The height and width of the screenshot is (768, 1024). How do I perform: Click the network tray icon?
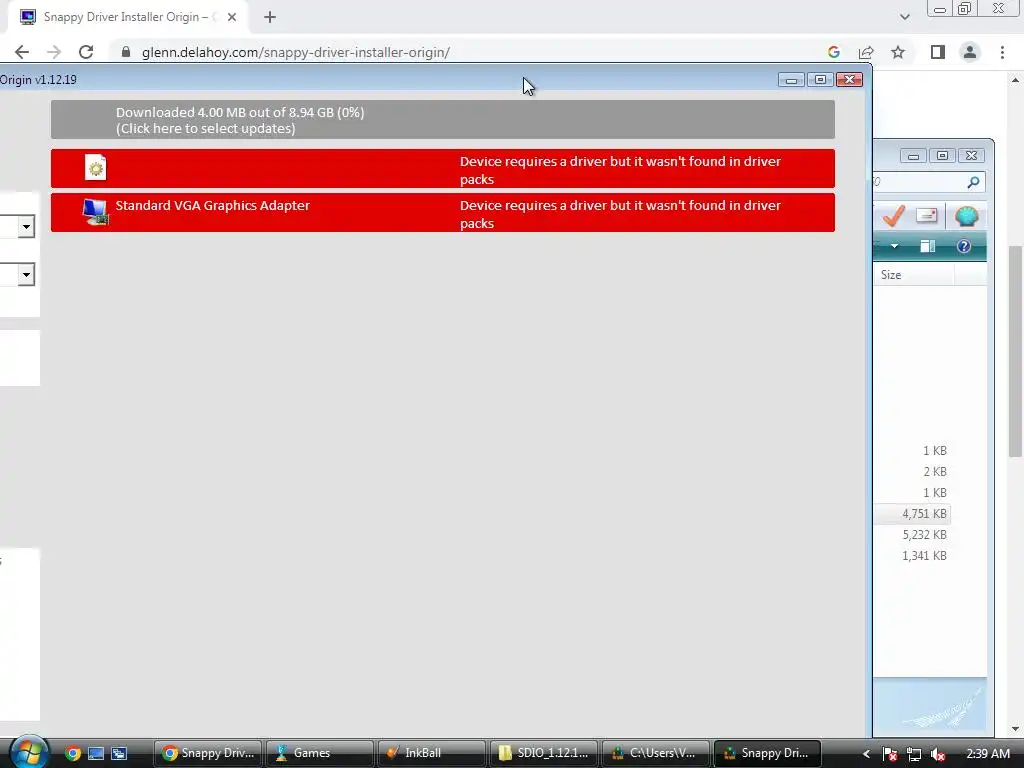(x=914, y=754)
